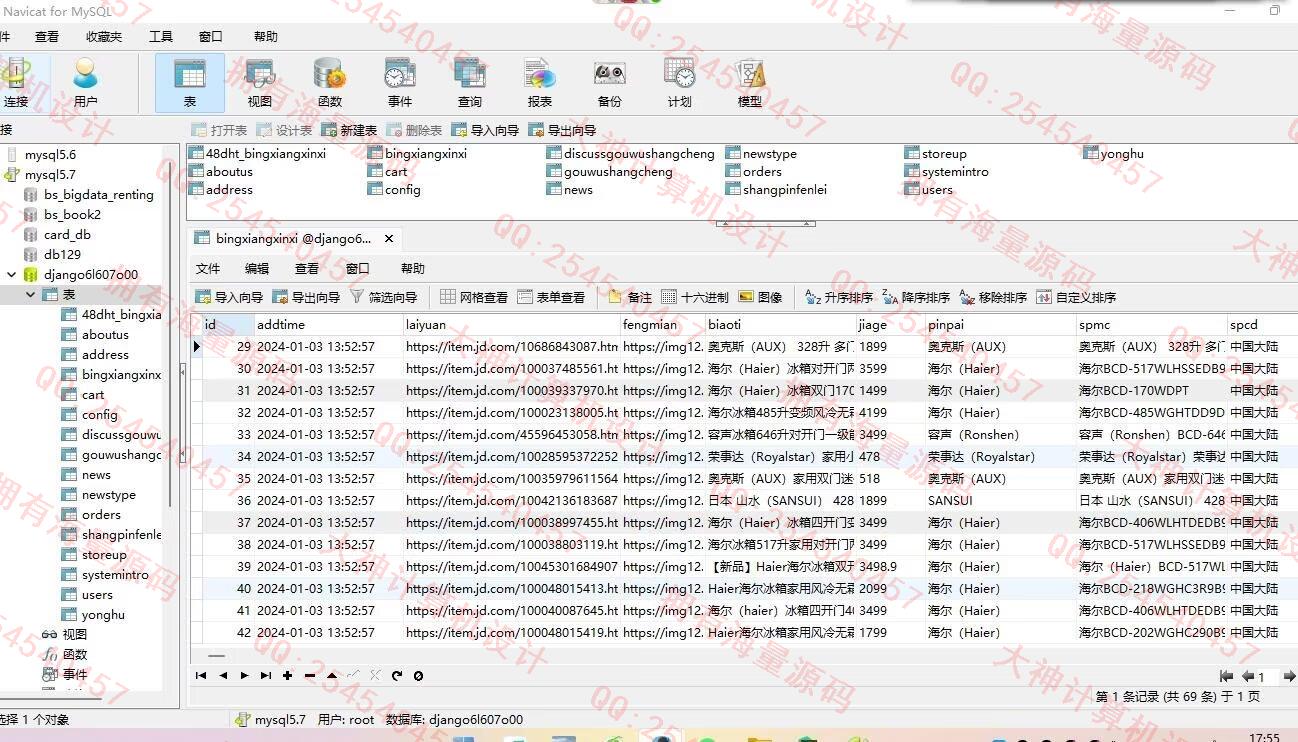Collapse the 表 tables tree node

point(30,295)
